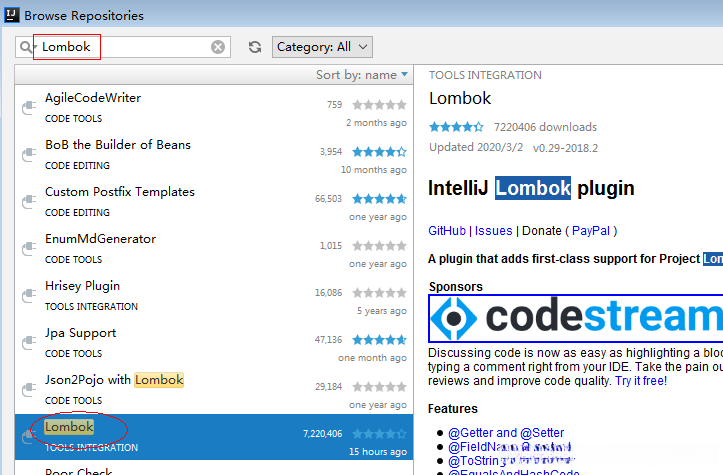Image resolution: width=723 pixels, height=475 pixels.
Task: Click the 47,136 download count
Action: click(328, 340)
